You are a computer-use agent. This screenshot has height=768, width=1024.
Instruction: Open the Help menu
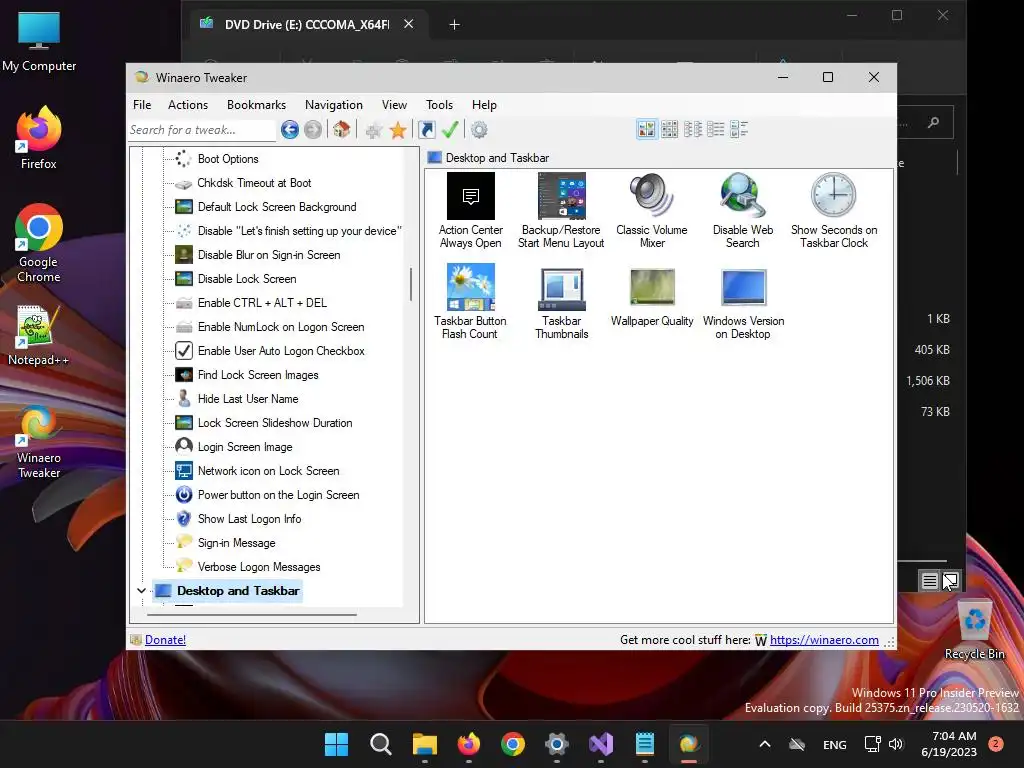485,105
